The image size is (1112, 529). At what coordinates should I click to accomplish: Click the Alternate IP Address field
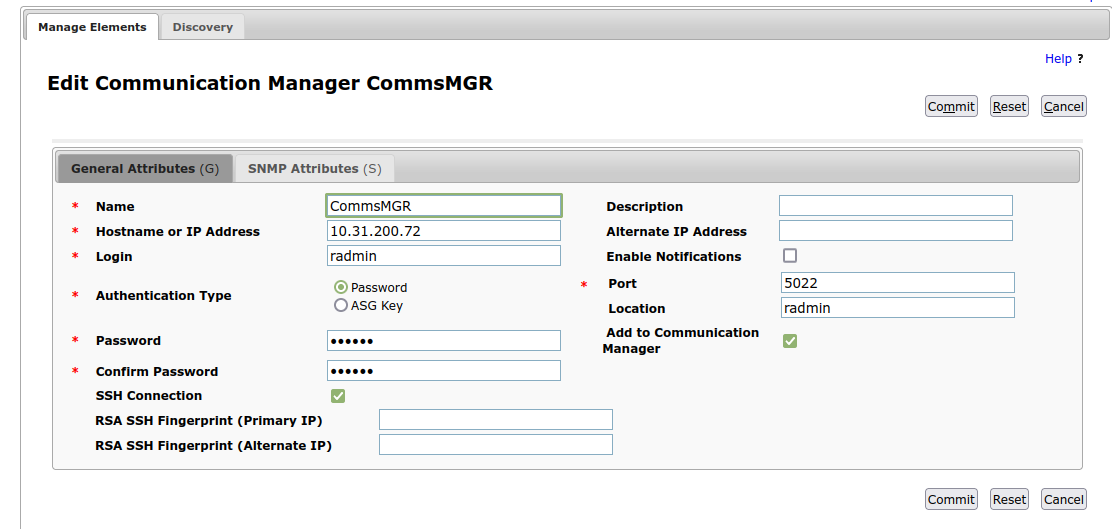pos(896,230)
